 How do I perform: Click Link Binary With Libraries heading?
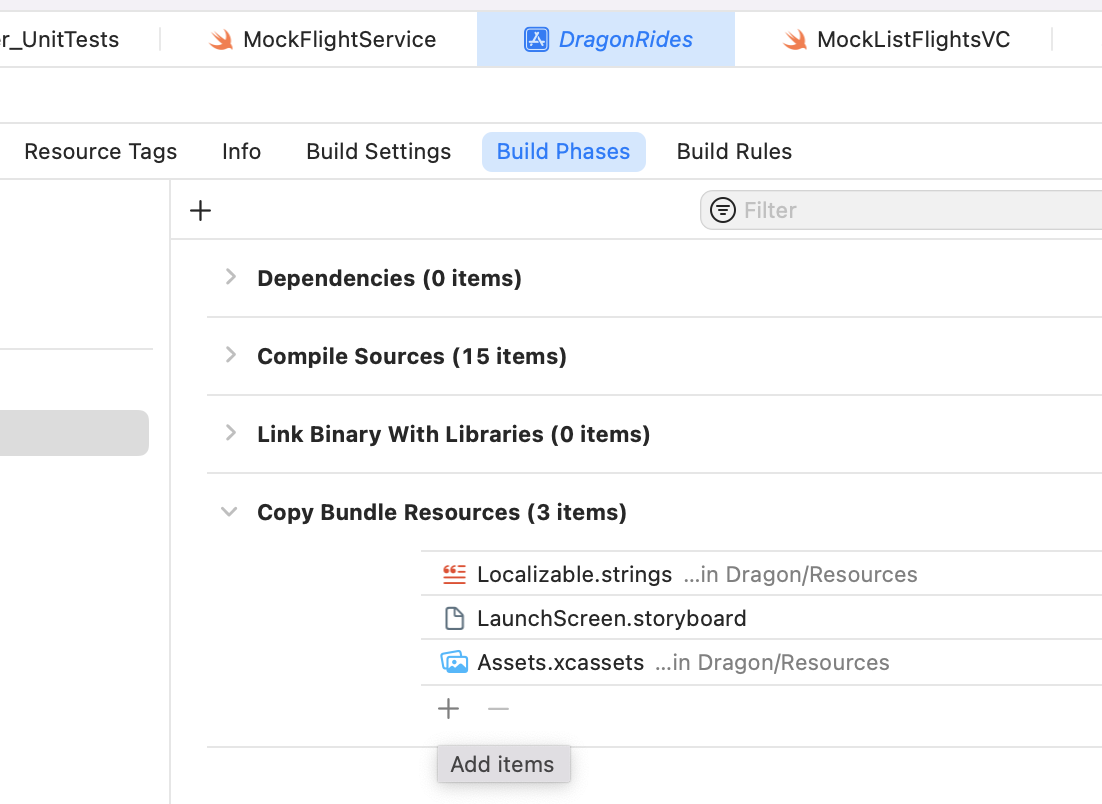coord(453,434)
